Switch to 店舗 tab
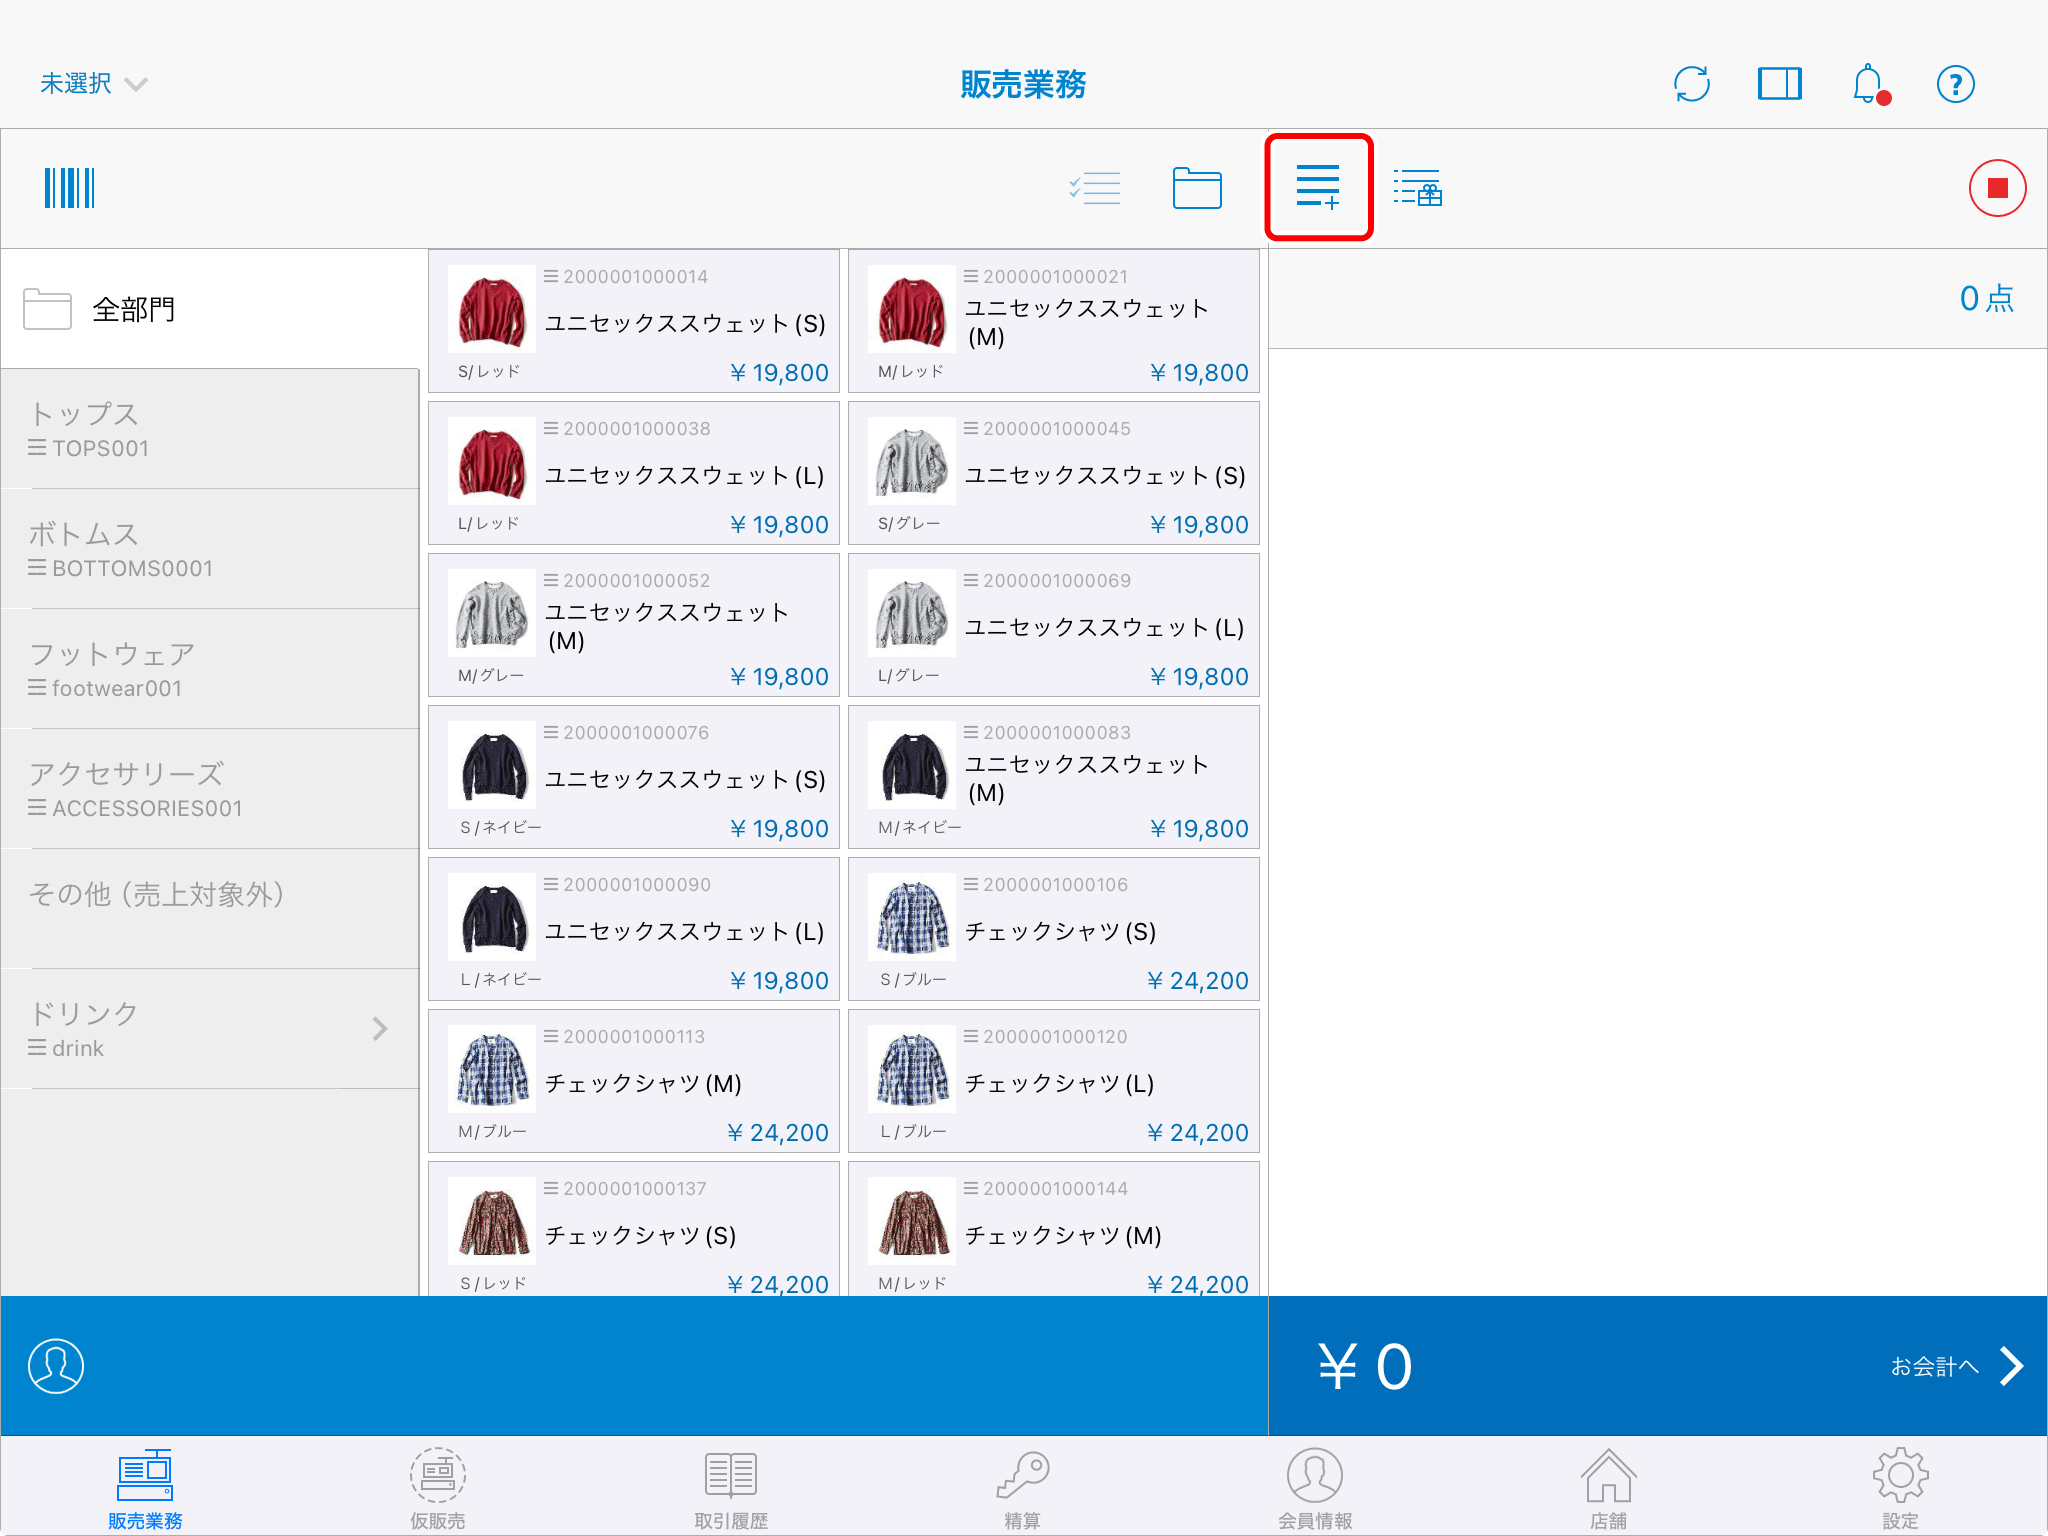This screenshot has height=1536, width=2048. pos(1608,1489)
